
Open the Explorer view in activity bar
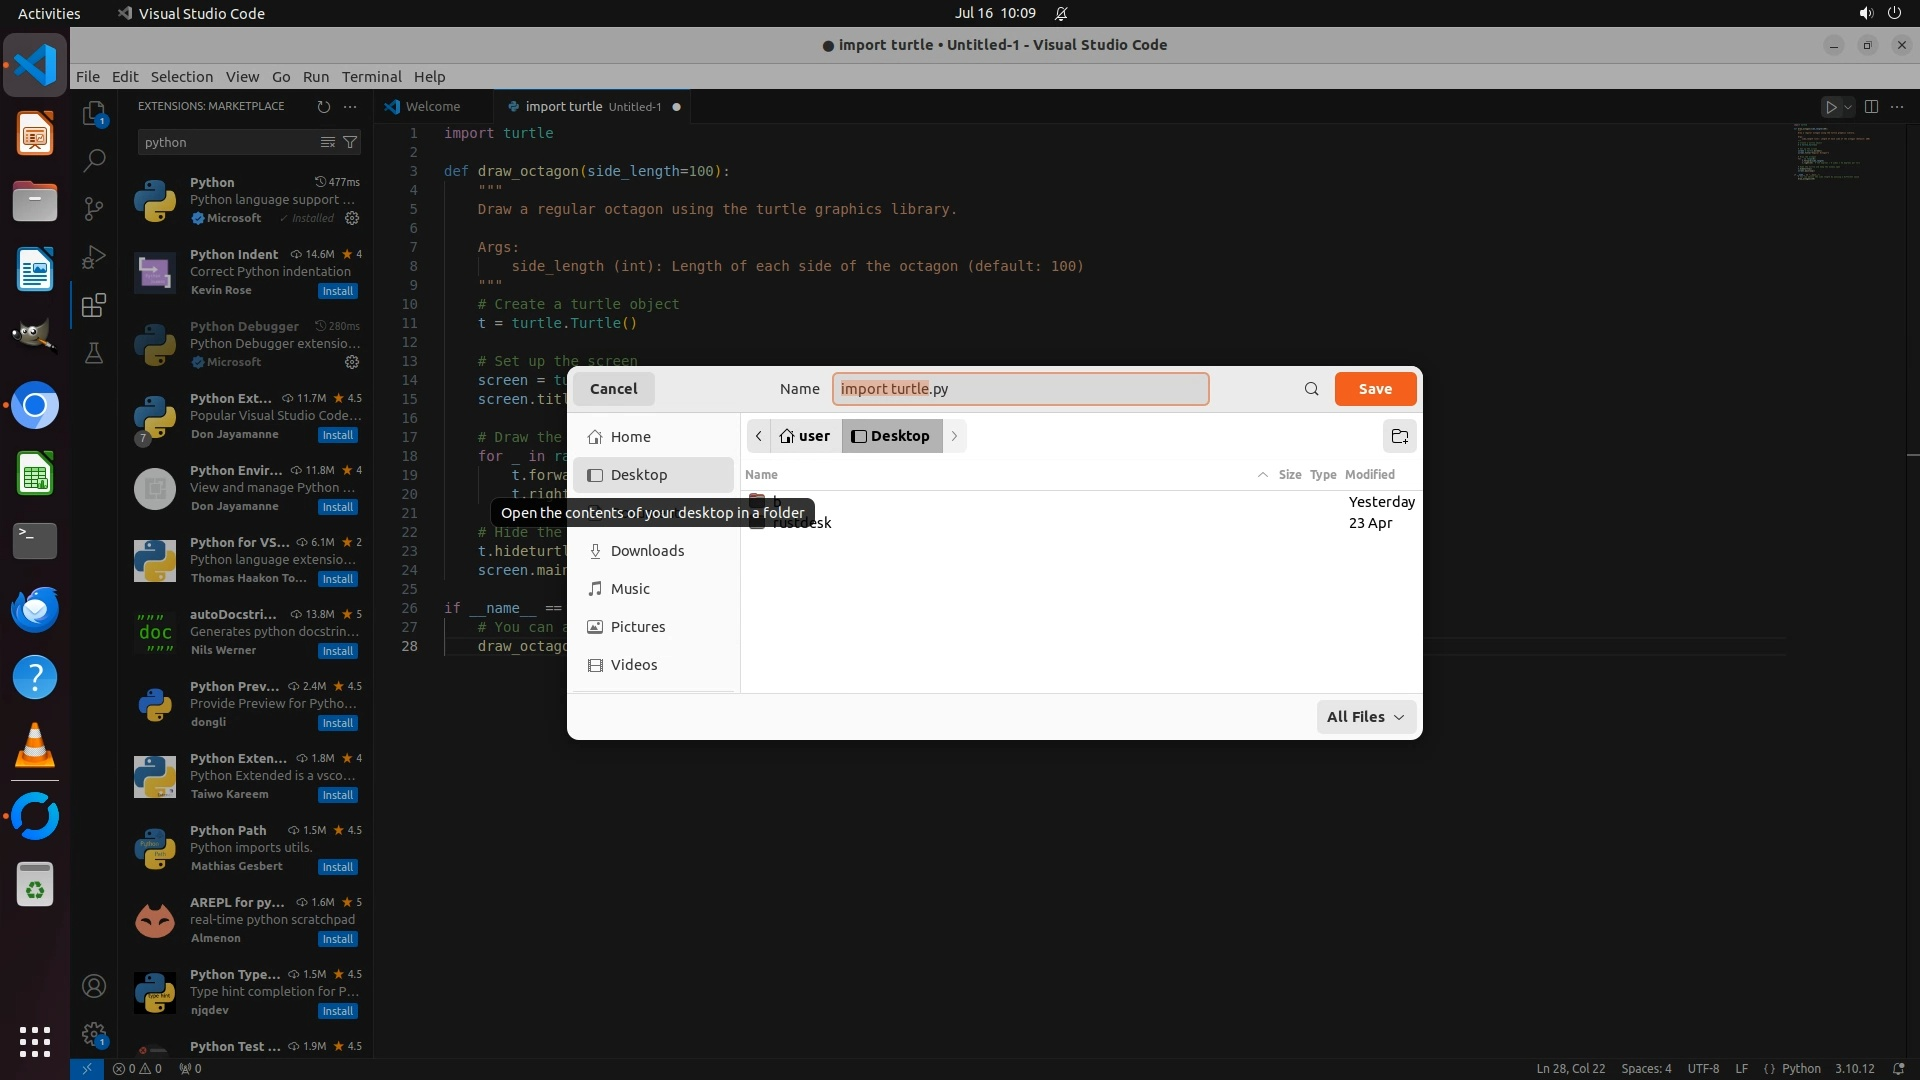(94, 114)
